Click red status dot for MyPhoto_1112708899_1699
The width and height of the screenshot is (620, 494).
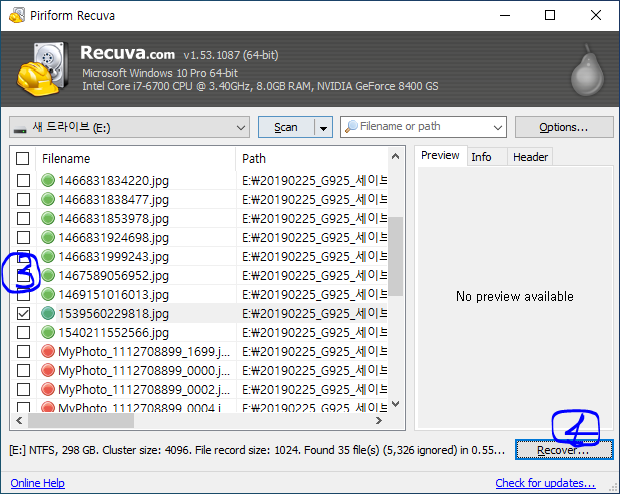(48, 351)
